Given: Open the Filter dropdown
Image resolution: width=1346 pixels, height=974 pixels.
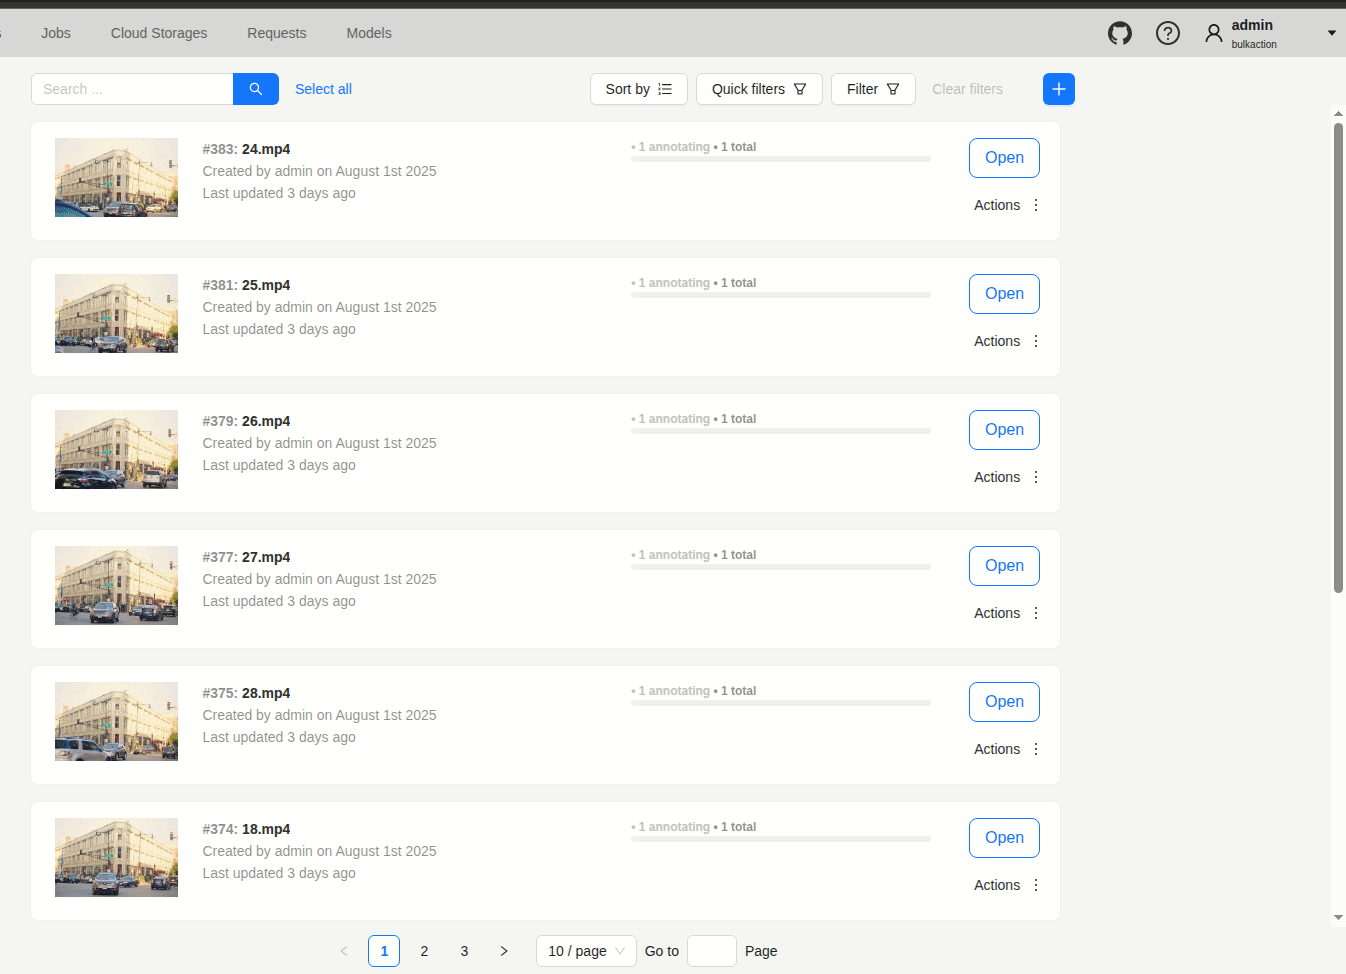Looking at the screenshot, I should pos(873,89).
